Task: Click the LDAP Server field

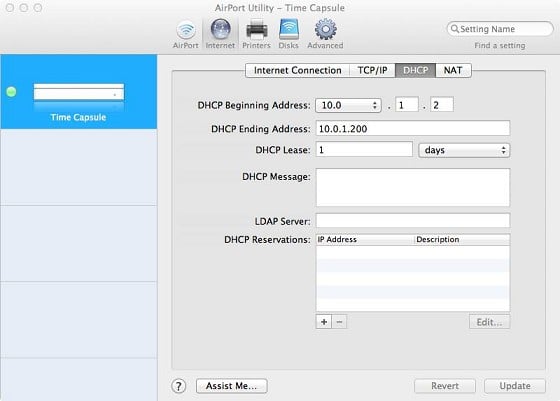Action: 413,221
